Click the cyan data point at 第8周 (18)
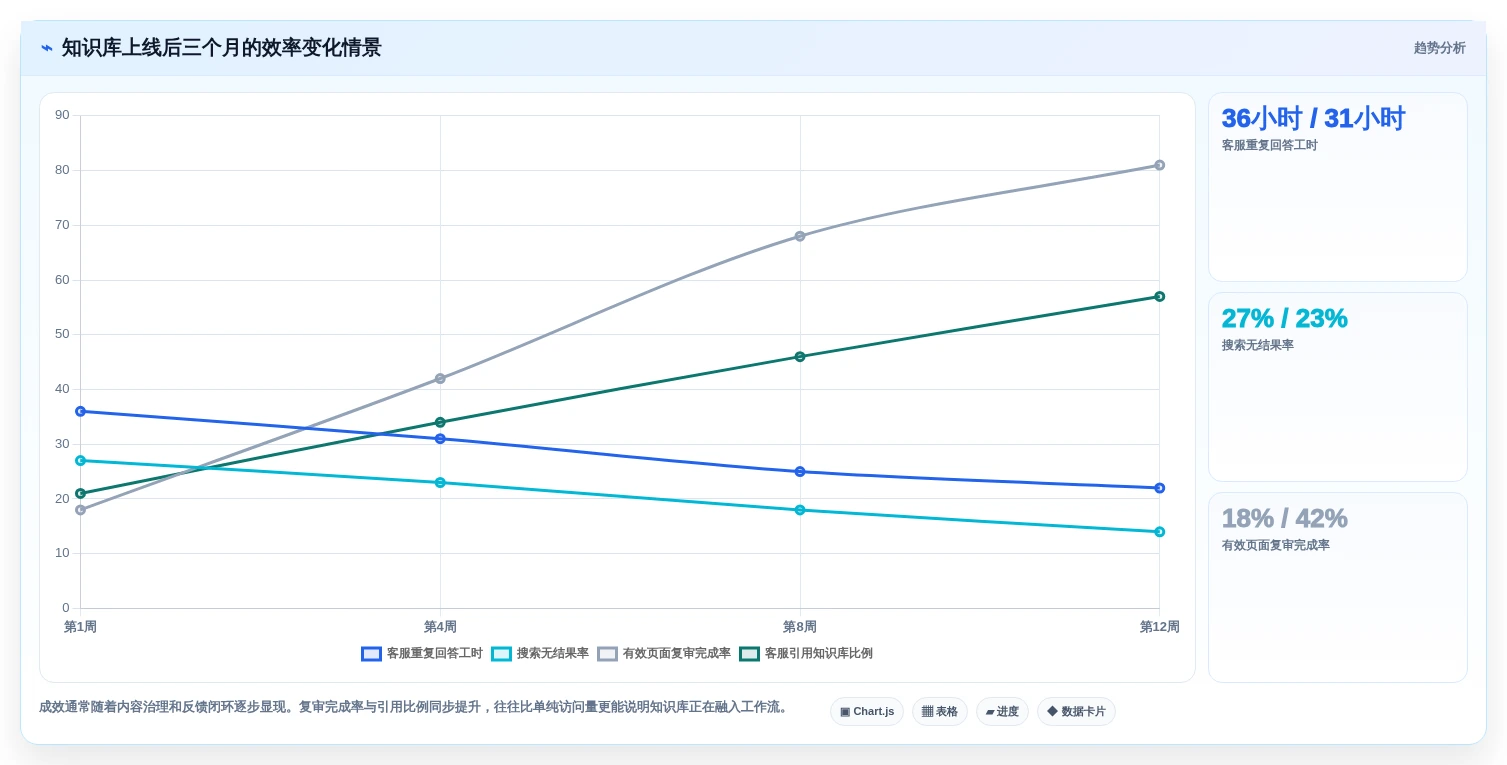 coord(800,510)
